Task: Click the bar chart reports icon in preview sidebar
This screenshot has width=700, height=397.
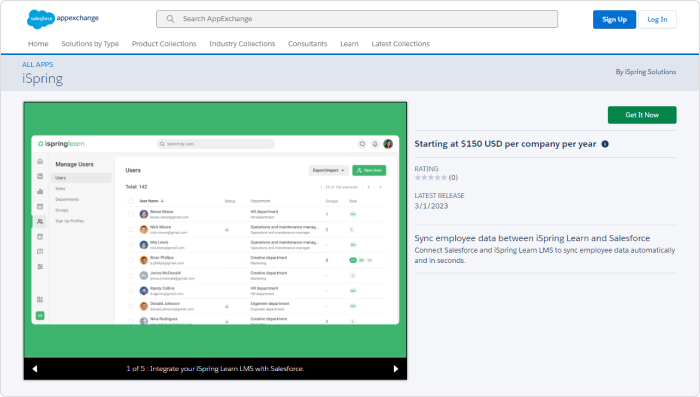Action: pos(40,191)
